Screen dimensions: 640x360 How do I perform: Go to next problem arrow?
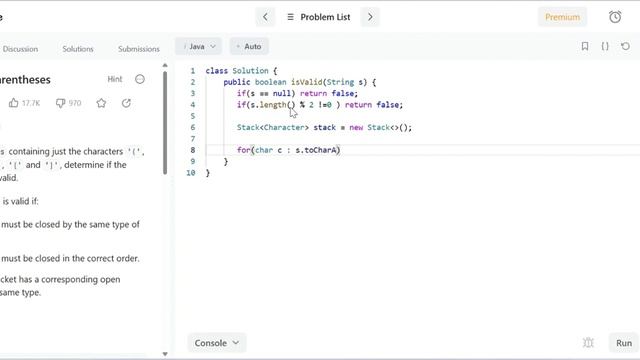pyautogui.click(x=370, y=17)
